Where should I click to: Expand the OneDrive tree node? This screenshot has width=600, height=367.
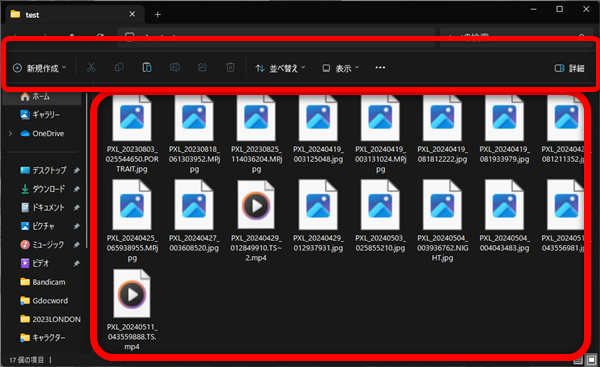(x=10, y=134)
